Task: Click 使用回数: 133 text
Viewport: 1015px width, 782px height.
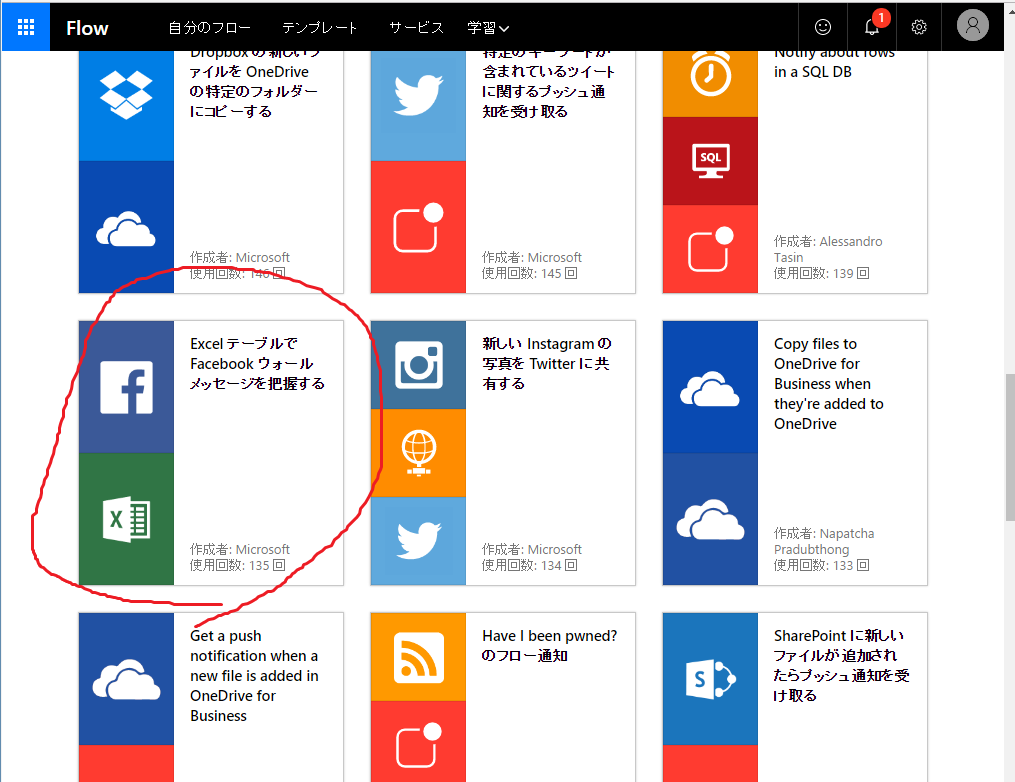Action: pyautogui.click(x=821, y=565)
